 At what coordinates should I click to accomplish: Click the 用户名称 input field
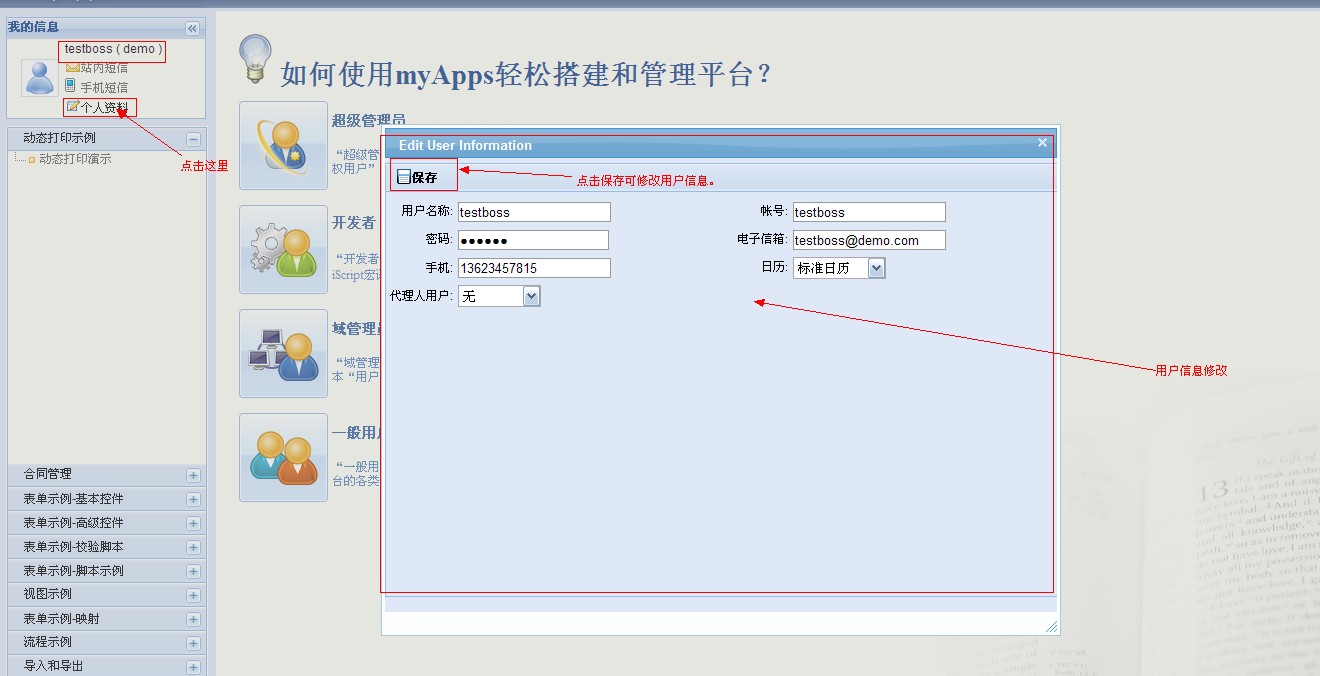click(534, 212)
